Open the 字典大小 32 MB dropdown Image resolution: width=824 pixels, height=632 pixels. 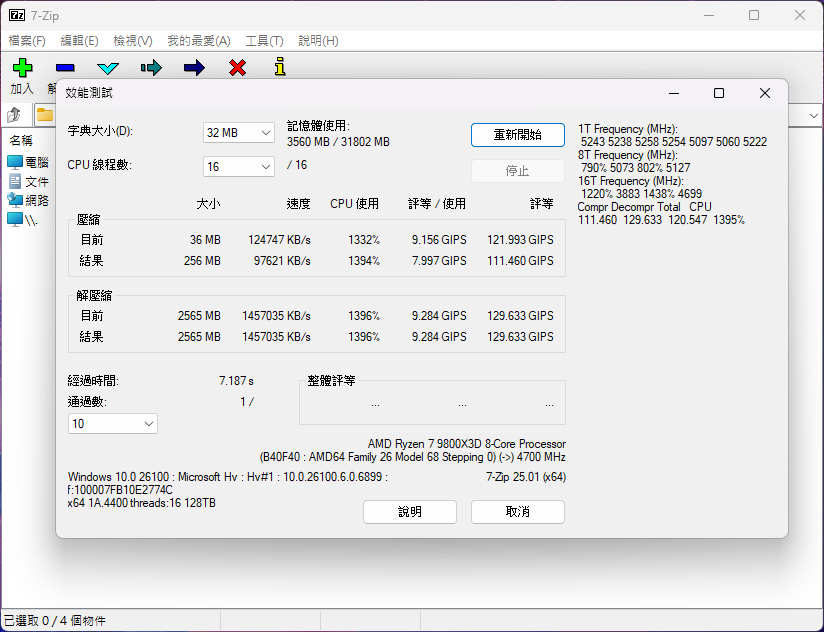point(239,133)
